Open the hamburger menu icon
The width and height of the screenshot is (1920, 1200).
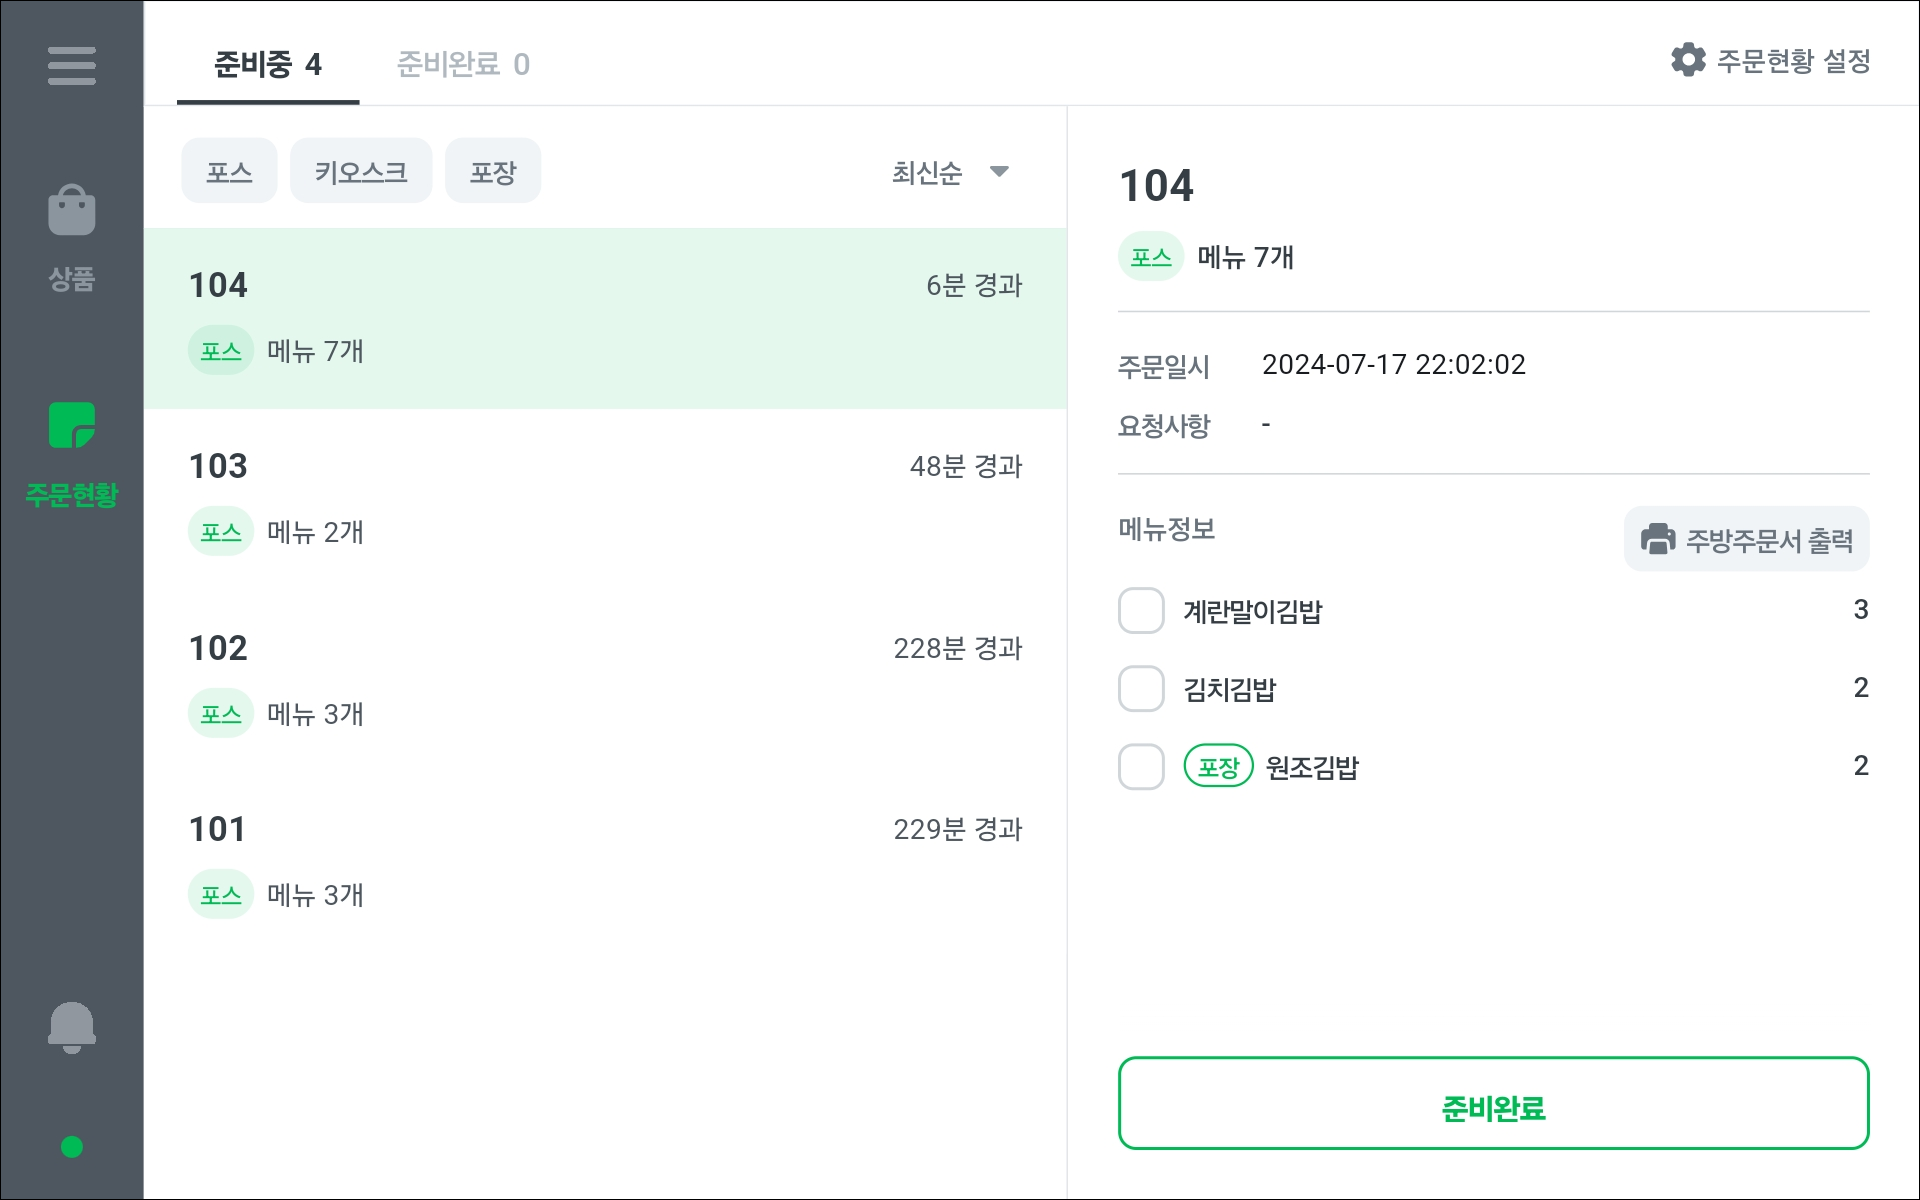[71, 66]
